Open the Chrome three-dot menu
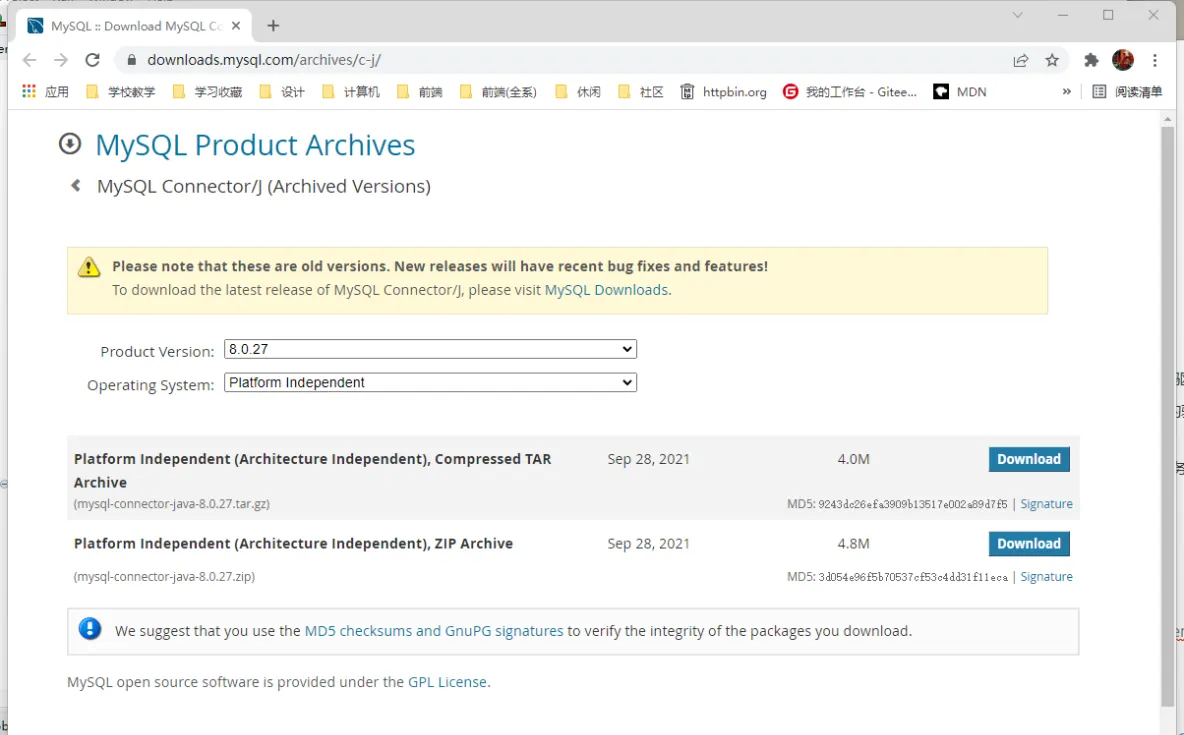This screenshot has height=735, width=1184. 1155,60
